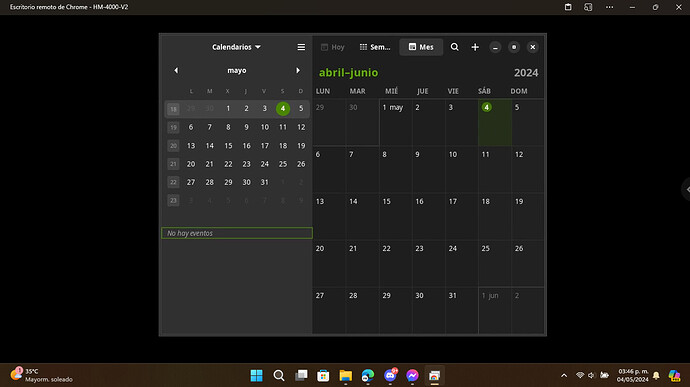The height and width of the screenshot is (387, 690).
Task: Open Microsoft Edge from taskbar
Action: point(368,376)
